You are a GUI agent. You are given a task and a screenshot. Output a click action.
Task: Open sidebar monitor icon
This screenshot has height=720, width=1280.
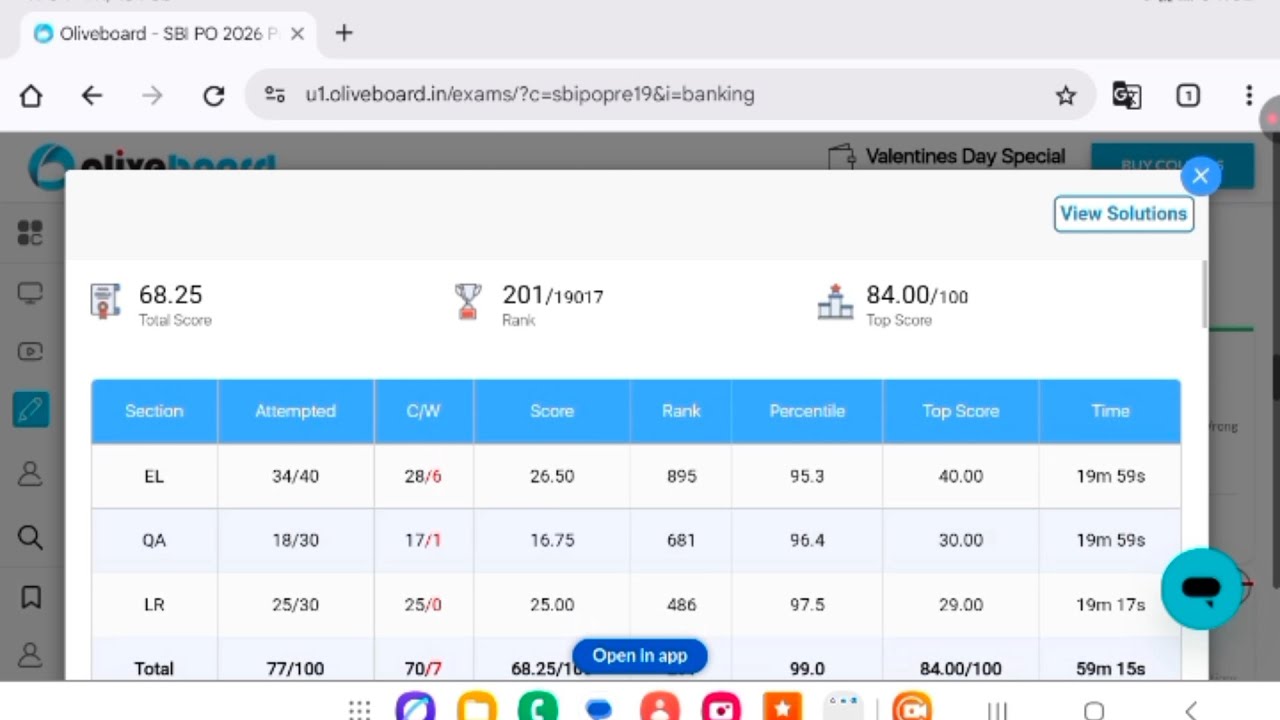[30, 293]
